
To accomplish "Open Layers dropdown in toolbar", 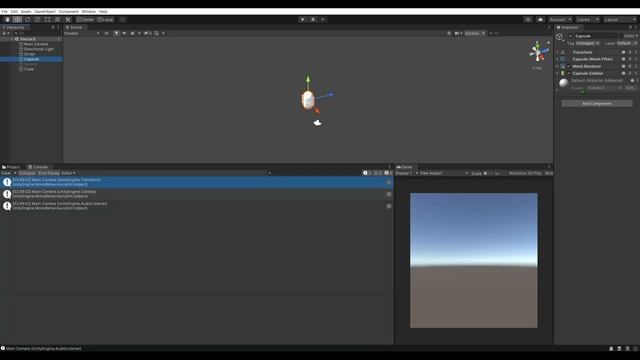I will pyautogui.click(x=587, y=20).
